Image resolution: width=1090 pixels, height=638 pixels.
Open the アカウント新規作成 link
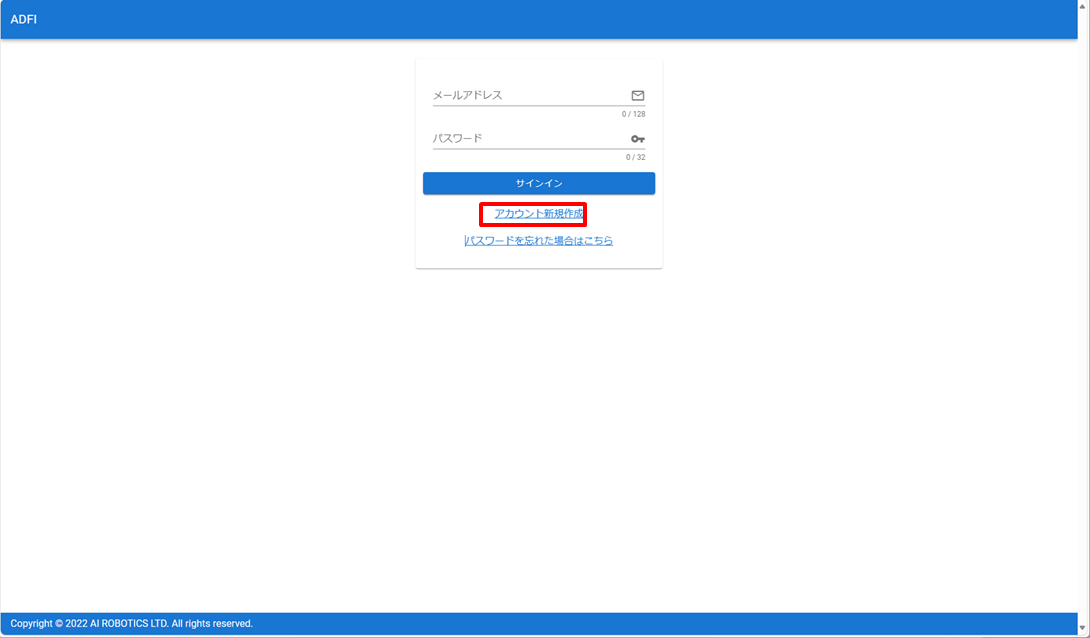(x=539, y=214)
